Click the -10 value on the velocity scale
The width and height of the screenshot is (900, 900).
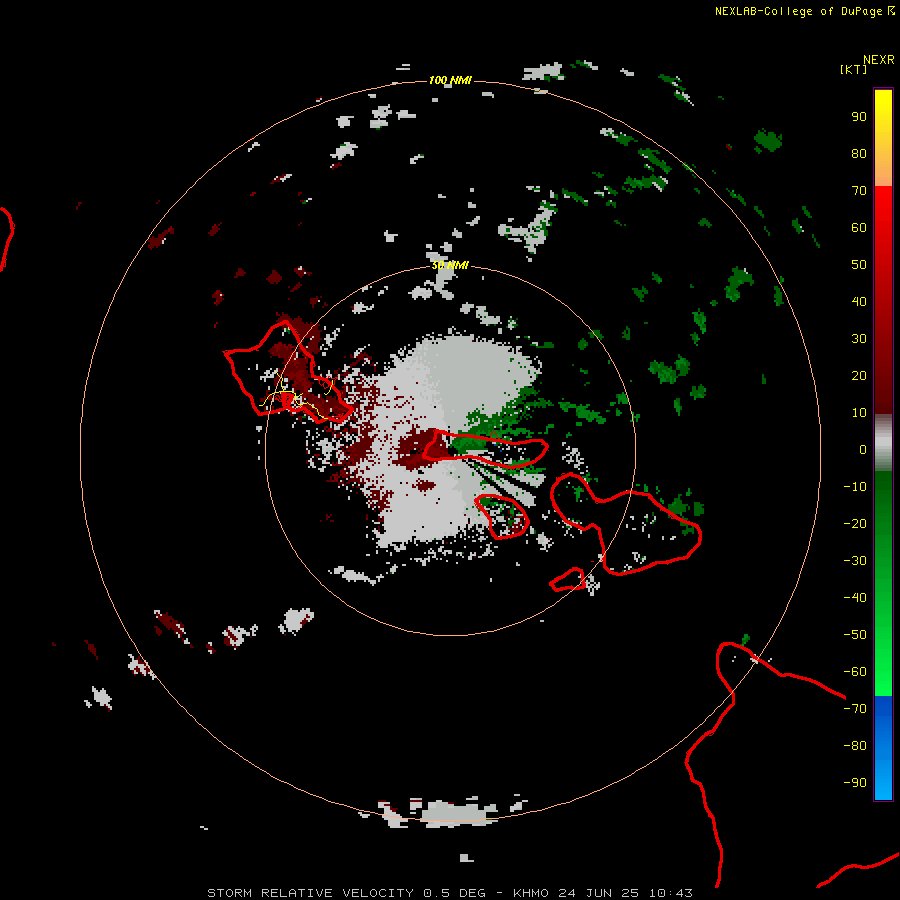point(855,487)
